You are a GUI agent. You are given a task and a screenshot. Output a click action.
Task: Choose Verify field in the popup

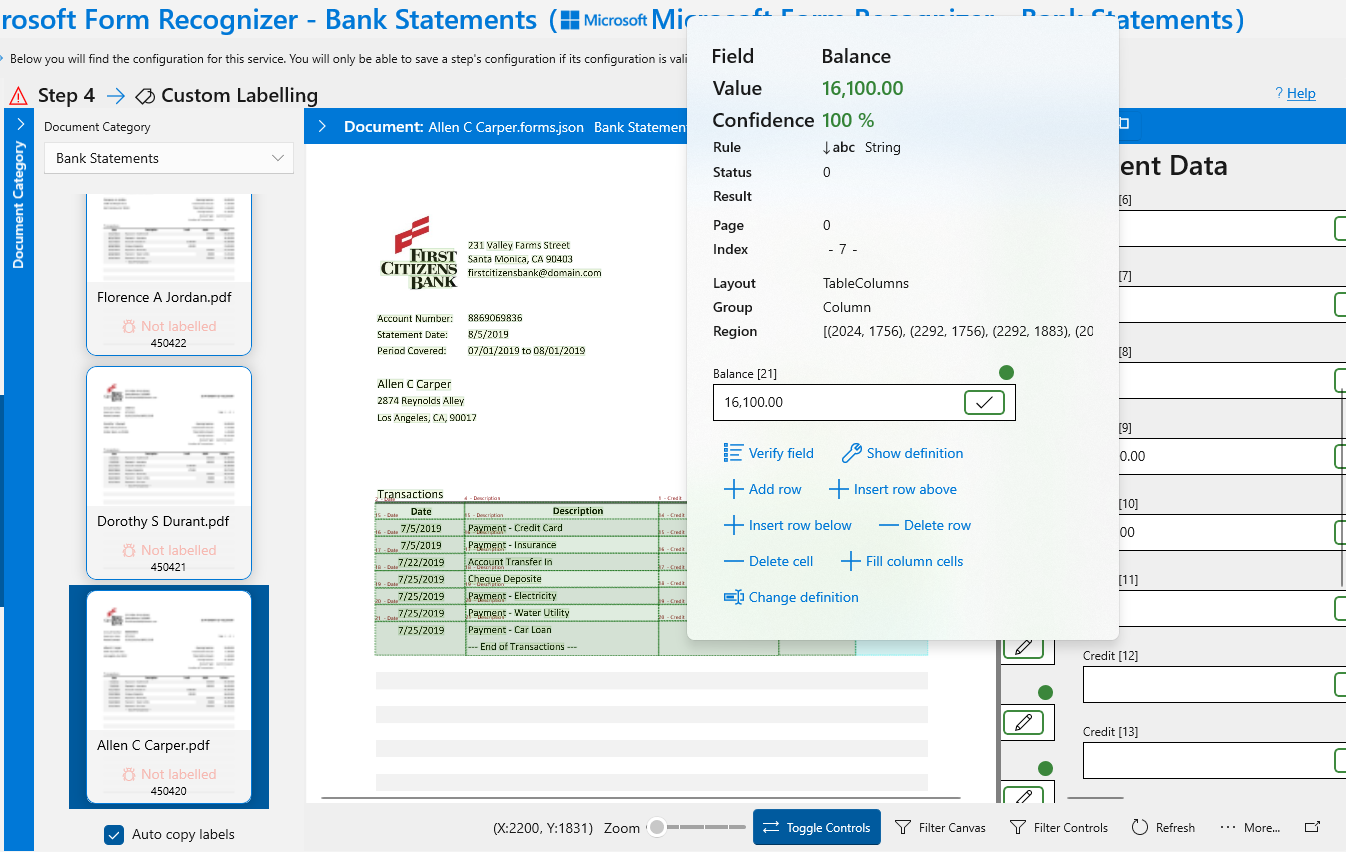click(x=768, y=453)
